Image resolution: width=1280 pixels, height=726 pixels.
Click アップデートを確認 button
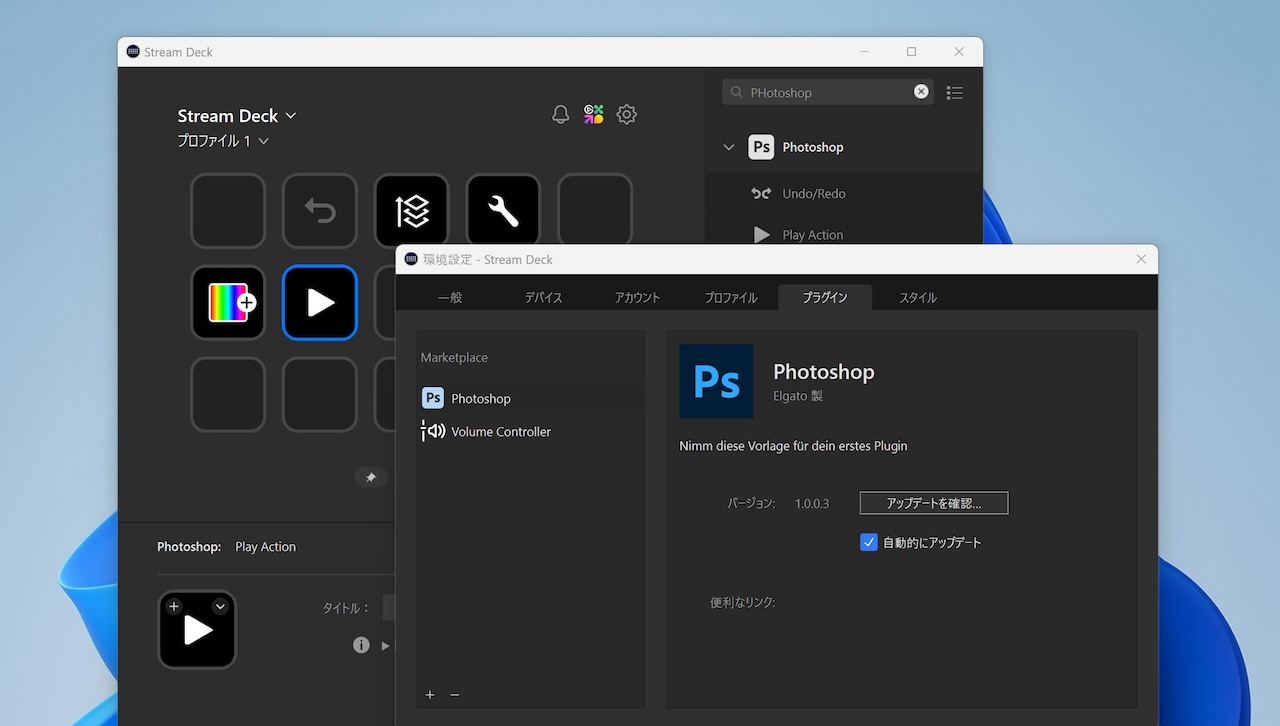pos(934,503)
